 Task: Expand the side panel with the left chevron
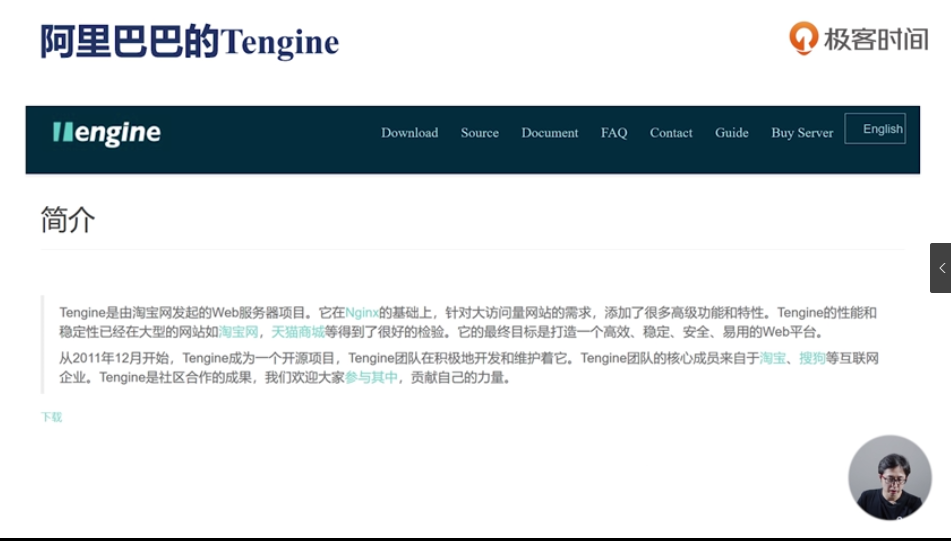coord(941,268)
